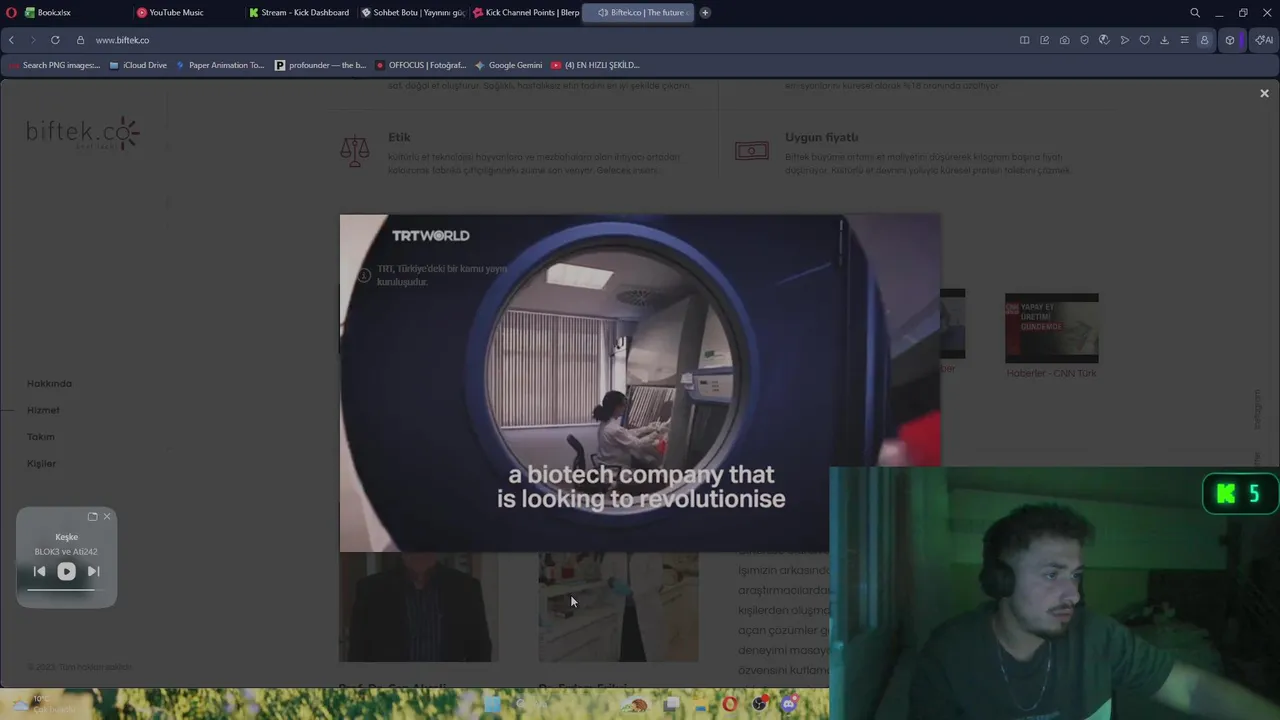Open a new browser tab

705,13
